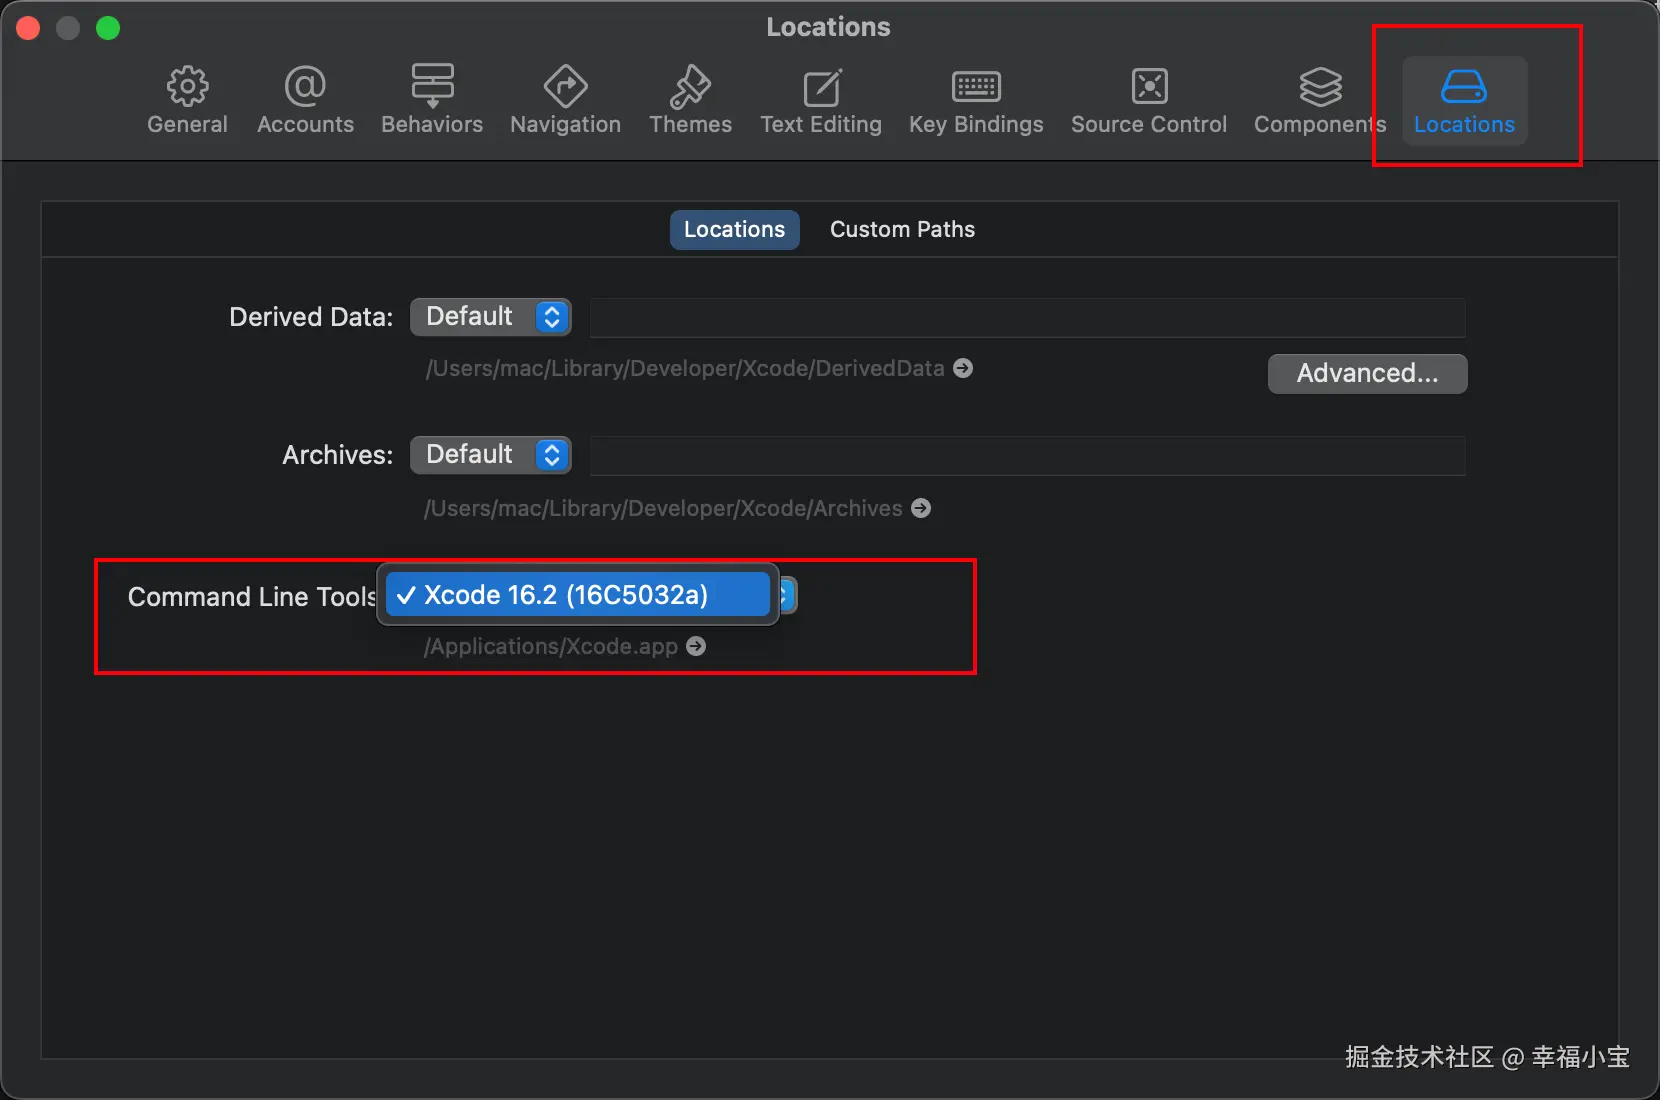Close the Locations preferences window
Image resolution: width=1660 pixels, height=1100 pixels.
coord(28,28)
